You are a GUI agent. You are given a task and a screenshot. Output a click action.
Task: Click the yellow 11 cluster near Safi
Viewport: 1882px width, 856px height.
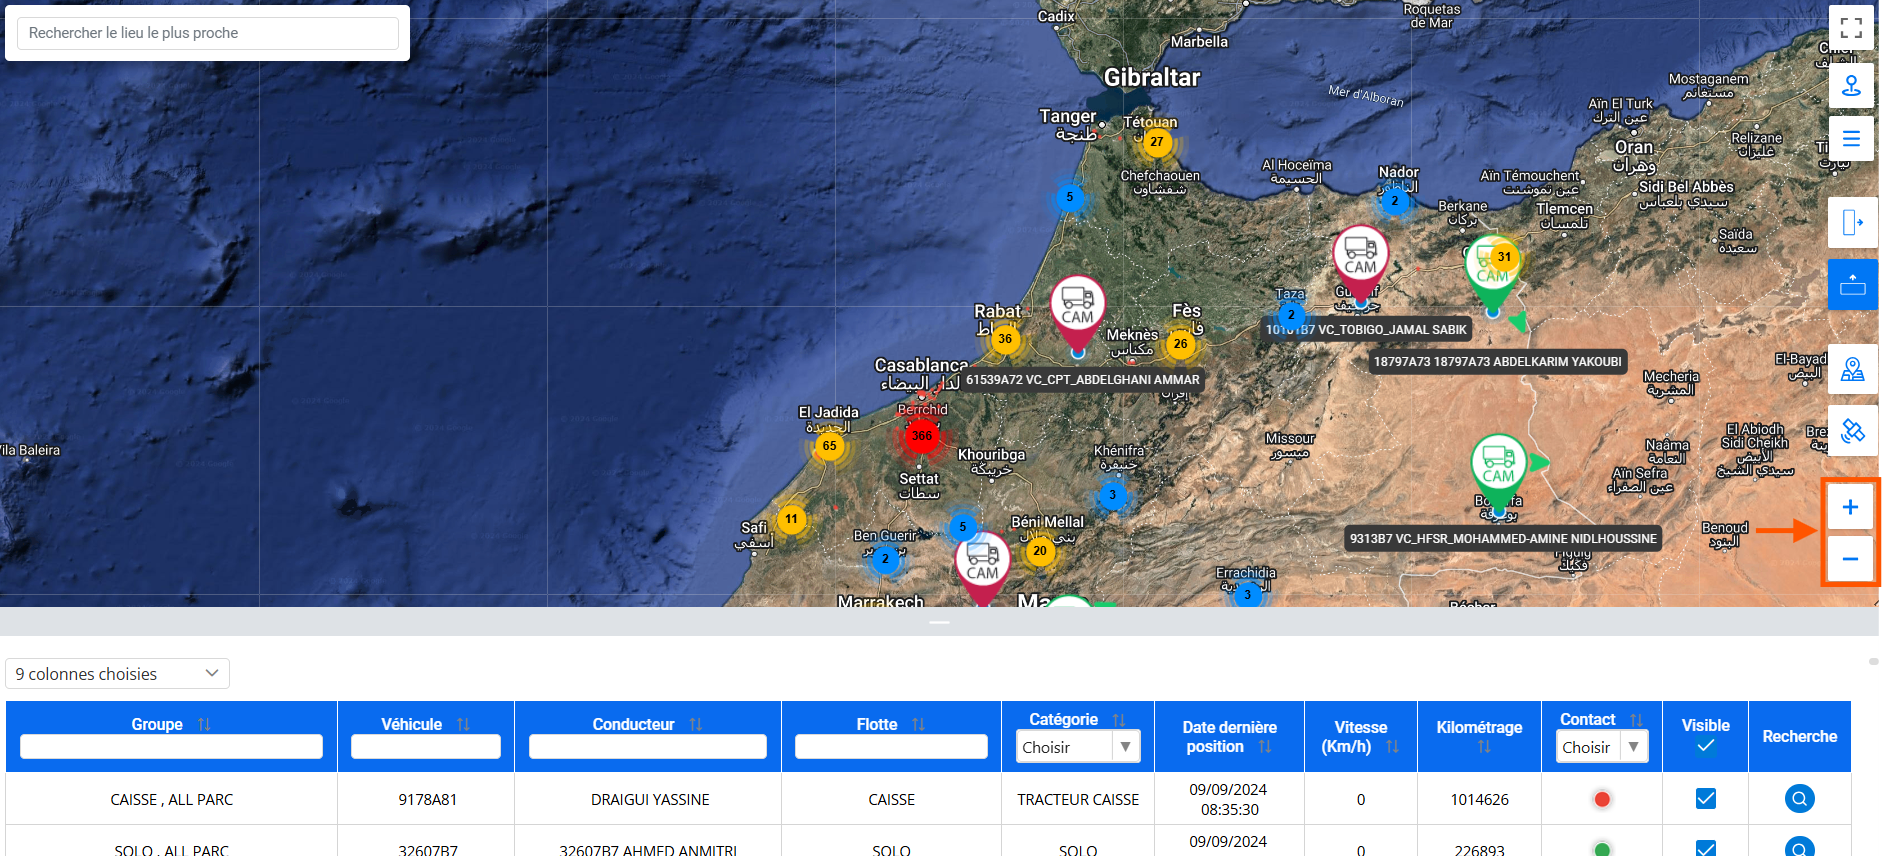791,519
